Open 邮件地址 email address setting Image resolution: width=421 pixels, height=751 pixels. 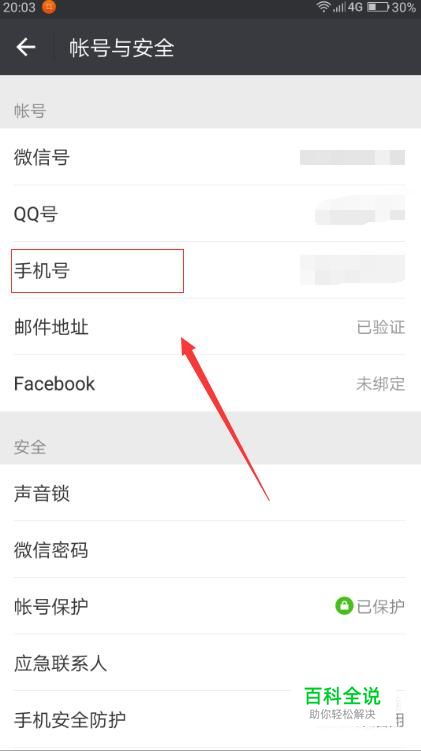pyautogui.click(x=210, y=327)
